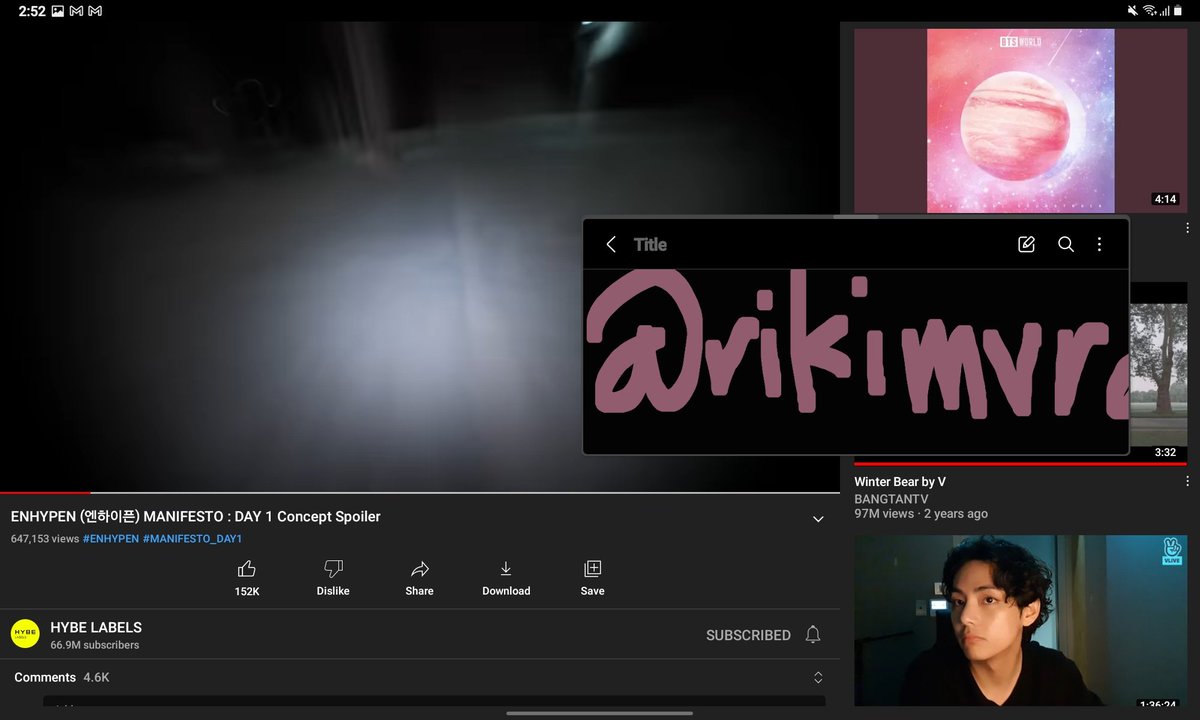Tap the bottom navigation gesture bar

tap(600, 713)
